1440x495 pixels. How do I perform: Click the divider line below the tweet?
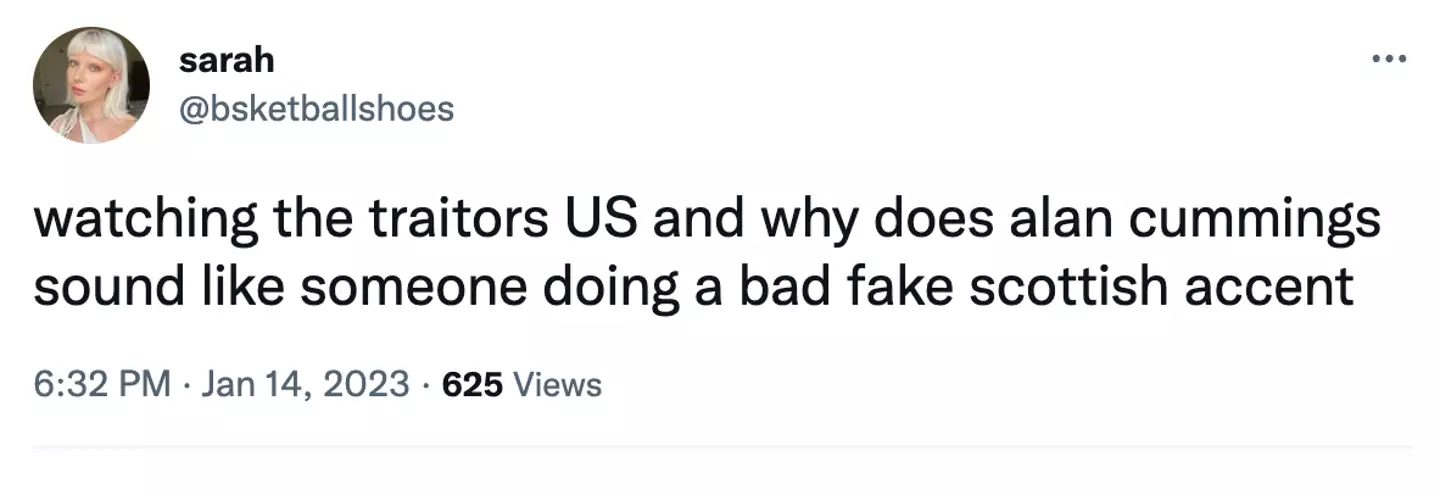720,447
